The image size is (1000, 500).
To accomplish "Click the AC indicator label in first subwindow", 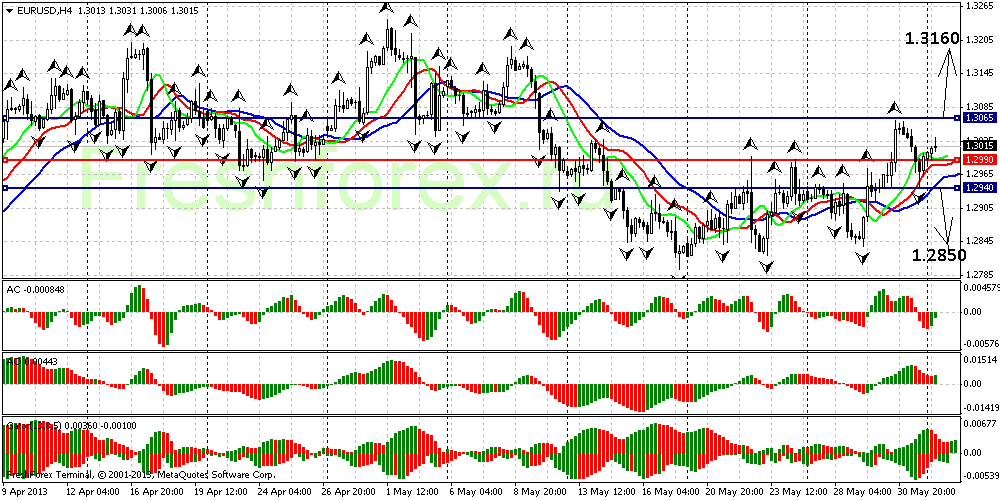I will pyautogui.click(x=13, y=289).
